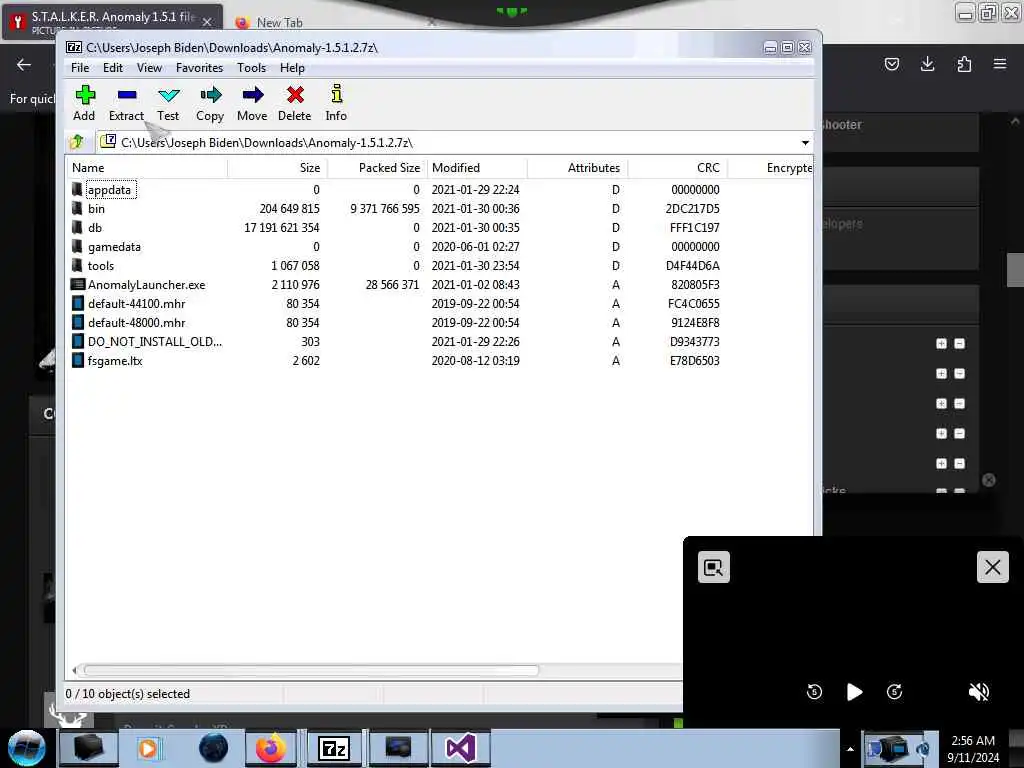This screenshot has height=768, width=1024.
Task: Go up one folder level
Action: [77, 142]
